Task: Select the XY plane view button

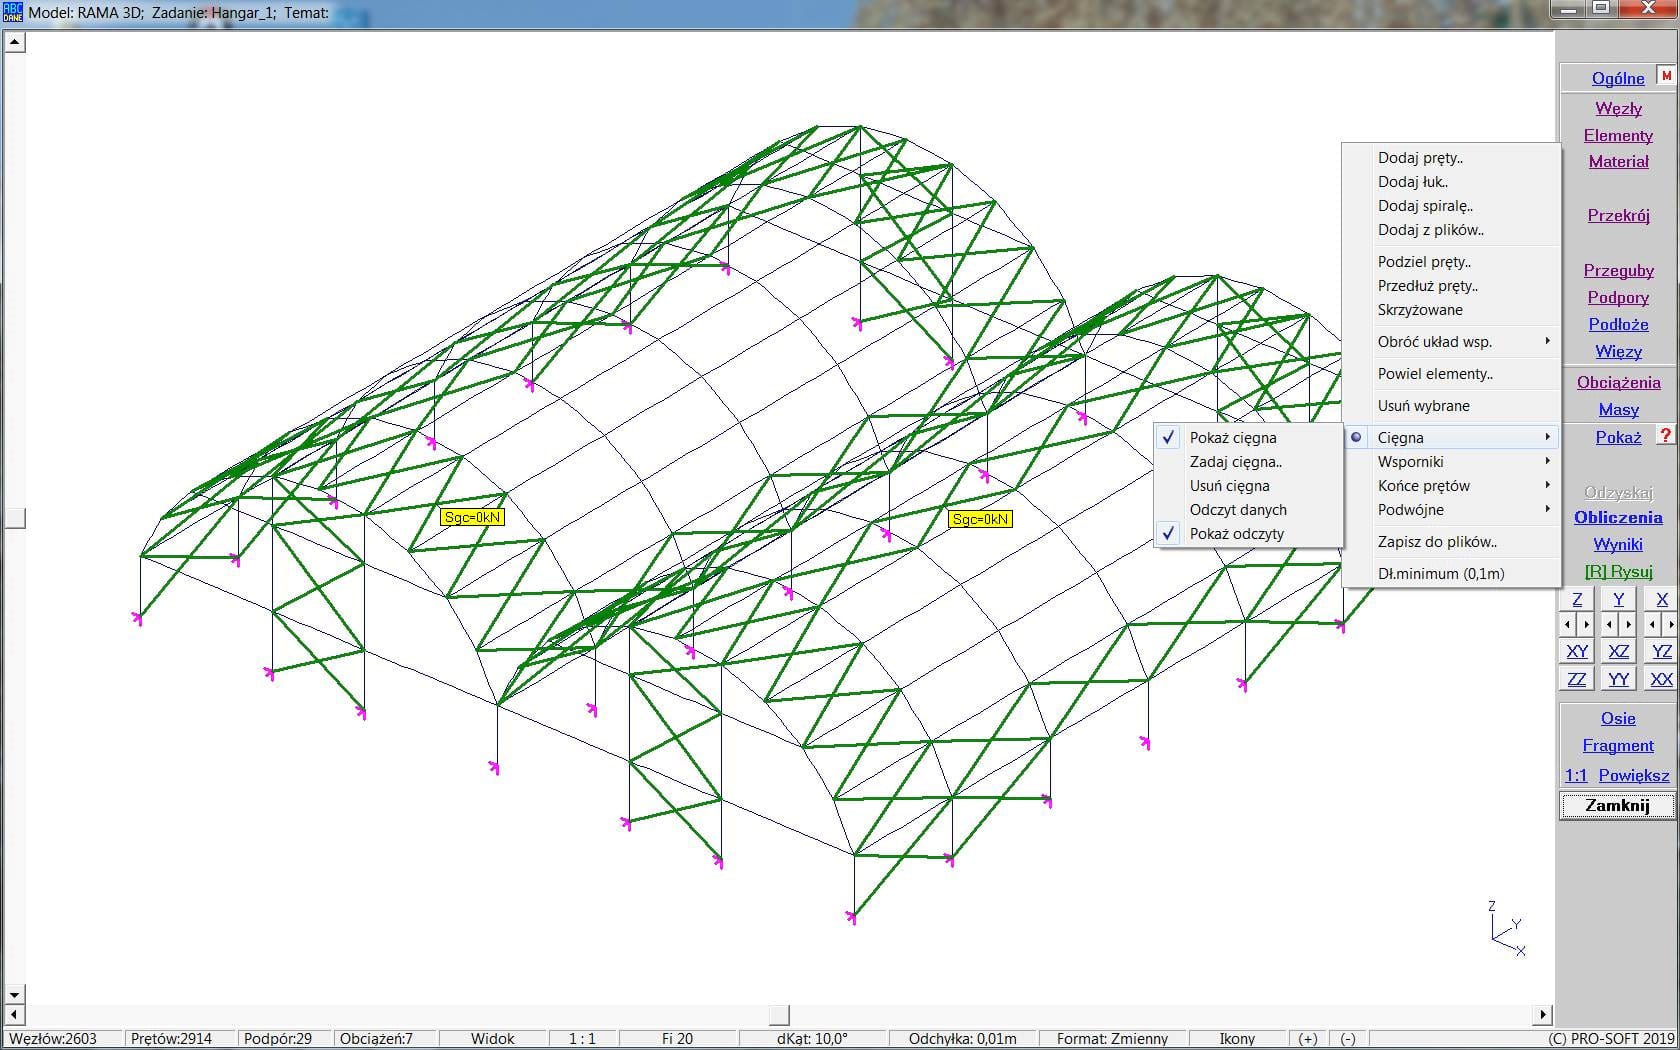Action: (1577, 651)
